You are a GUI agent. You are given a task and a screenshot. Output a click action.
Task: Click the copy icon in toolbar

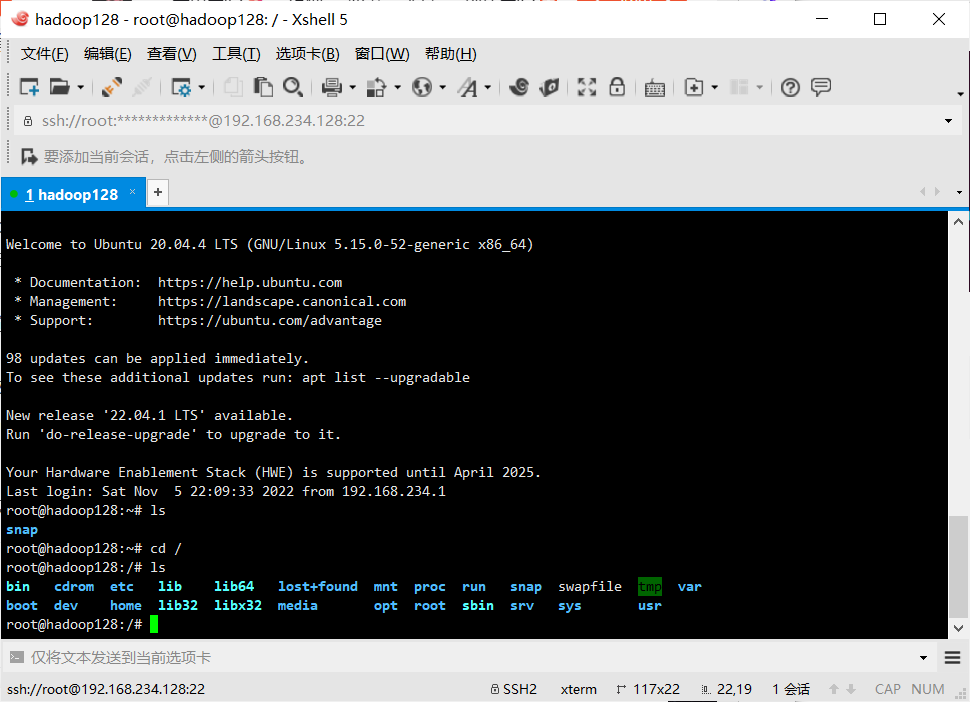[x=233, y=87]
